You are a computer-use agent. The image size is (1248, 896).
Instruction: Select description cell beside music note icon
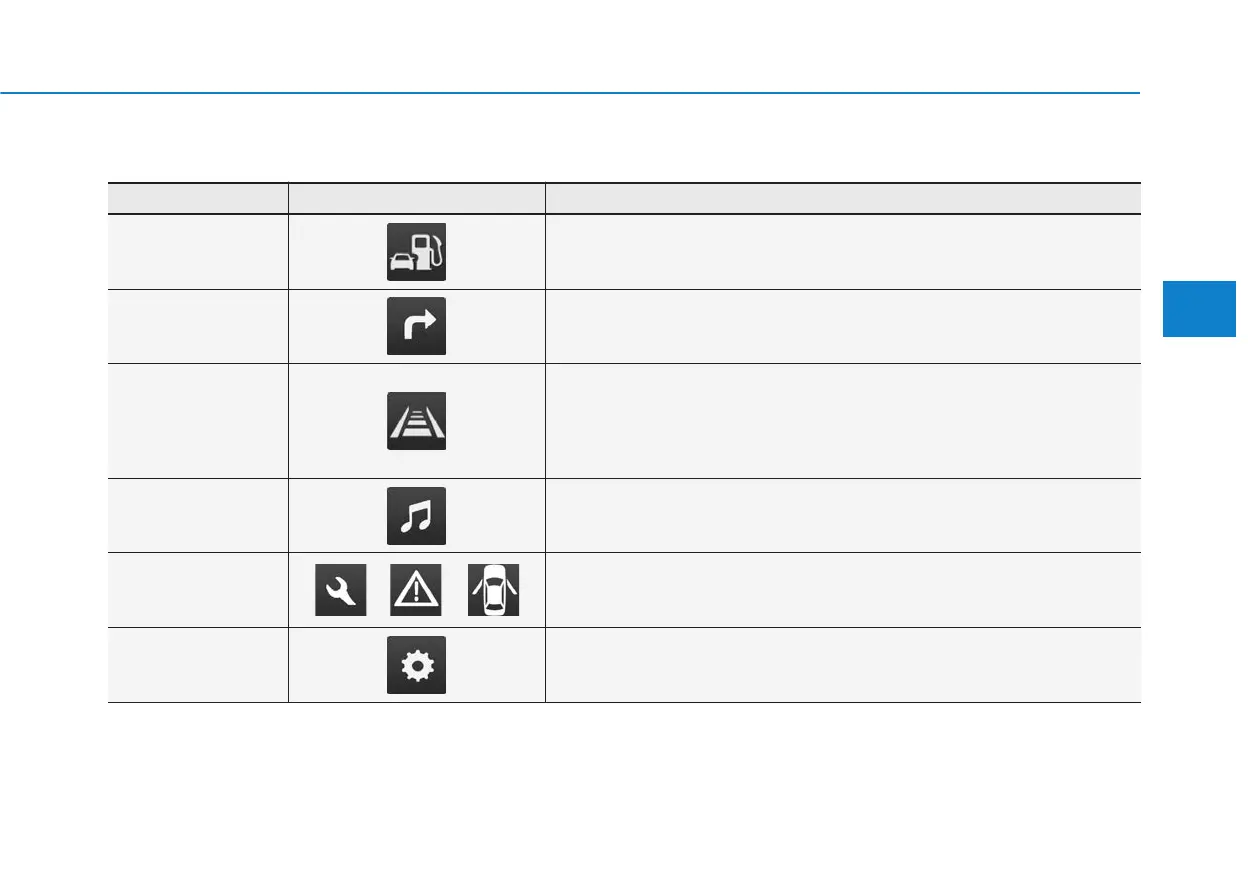point(842,516)
